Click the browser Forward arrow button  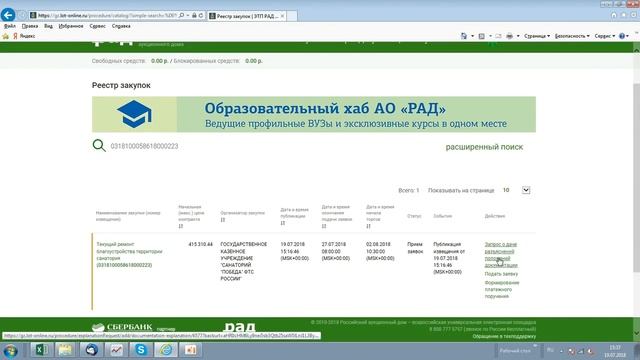click(x=22, y=16)
